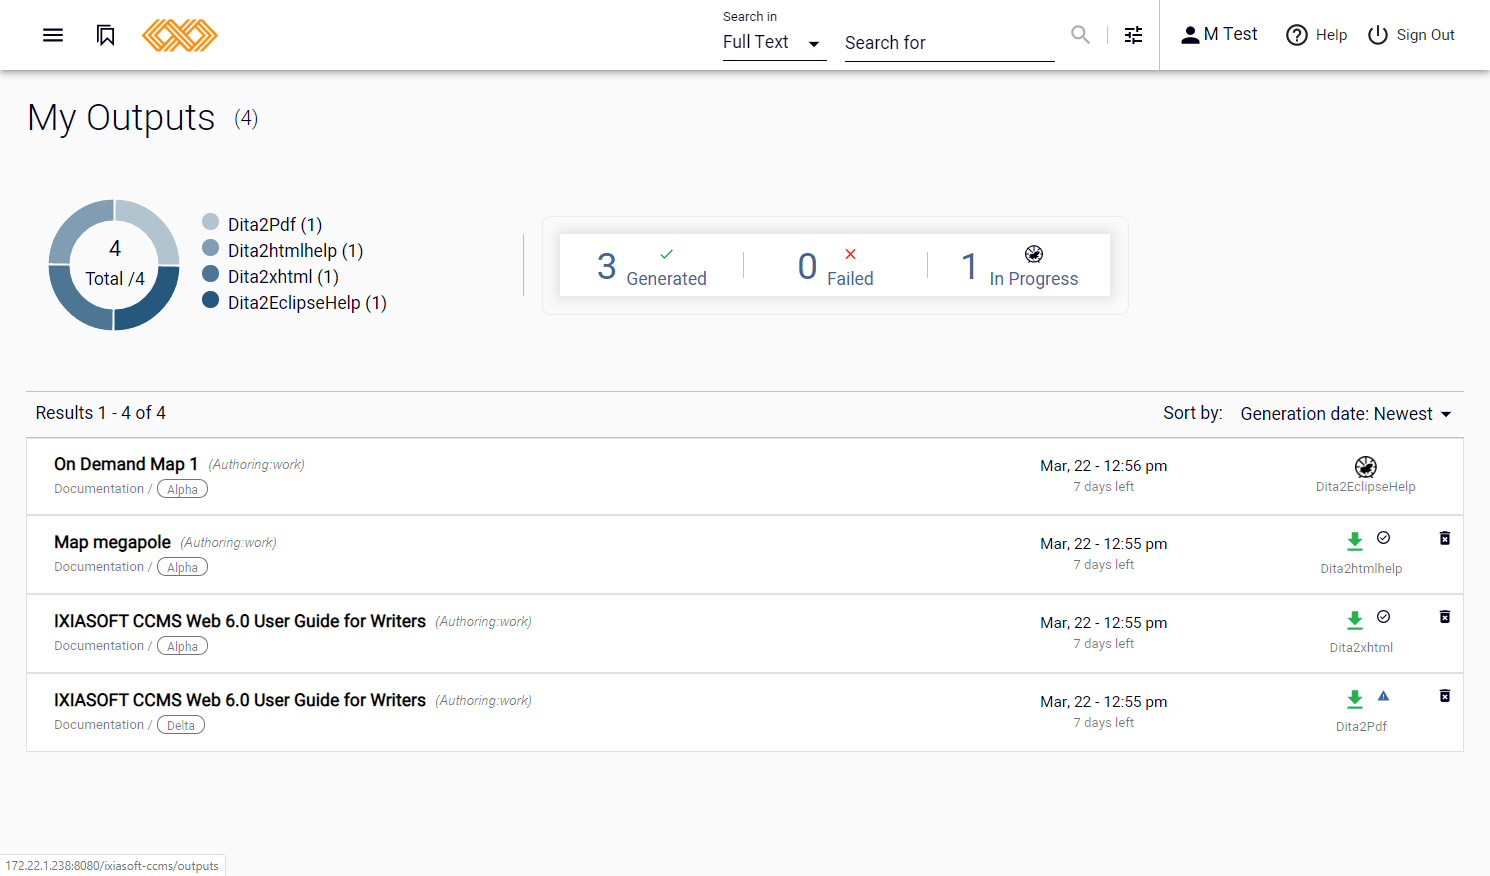Filter by 3 Generated outputs
1490x876 pixels.
[652, 266]
